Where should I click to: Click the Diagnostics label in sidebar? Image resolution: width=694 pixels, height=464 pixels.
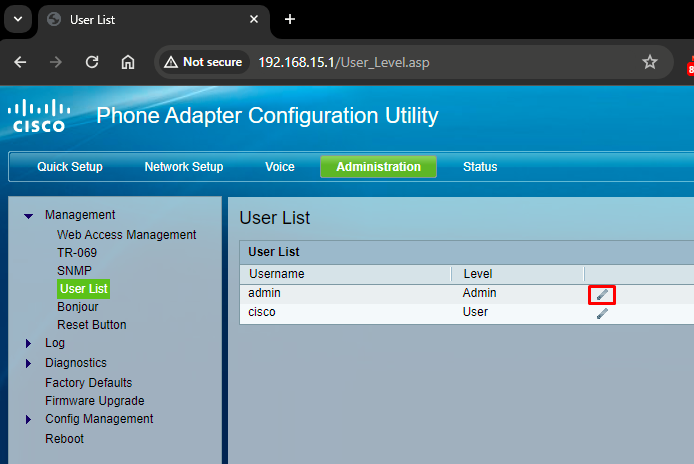point(76,363)
